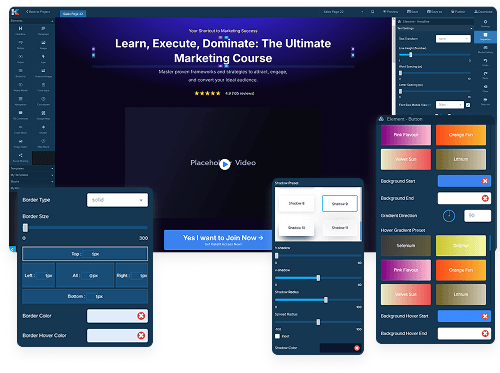Viewport: 500px width, 373px height.
Task: Expand the Templates section in sidebar
Action: (32, 169)
